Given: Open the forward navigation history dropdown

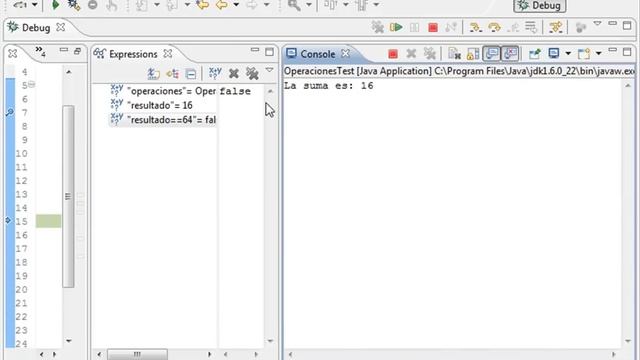Looking at the screenshot, I should (x=267, y=5).
